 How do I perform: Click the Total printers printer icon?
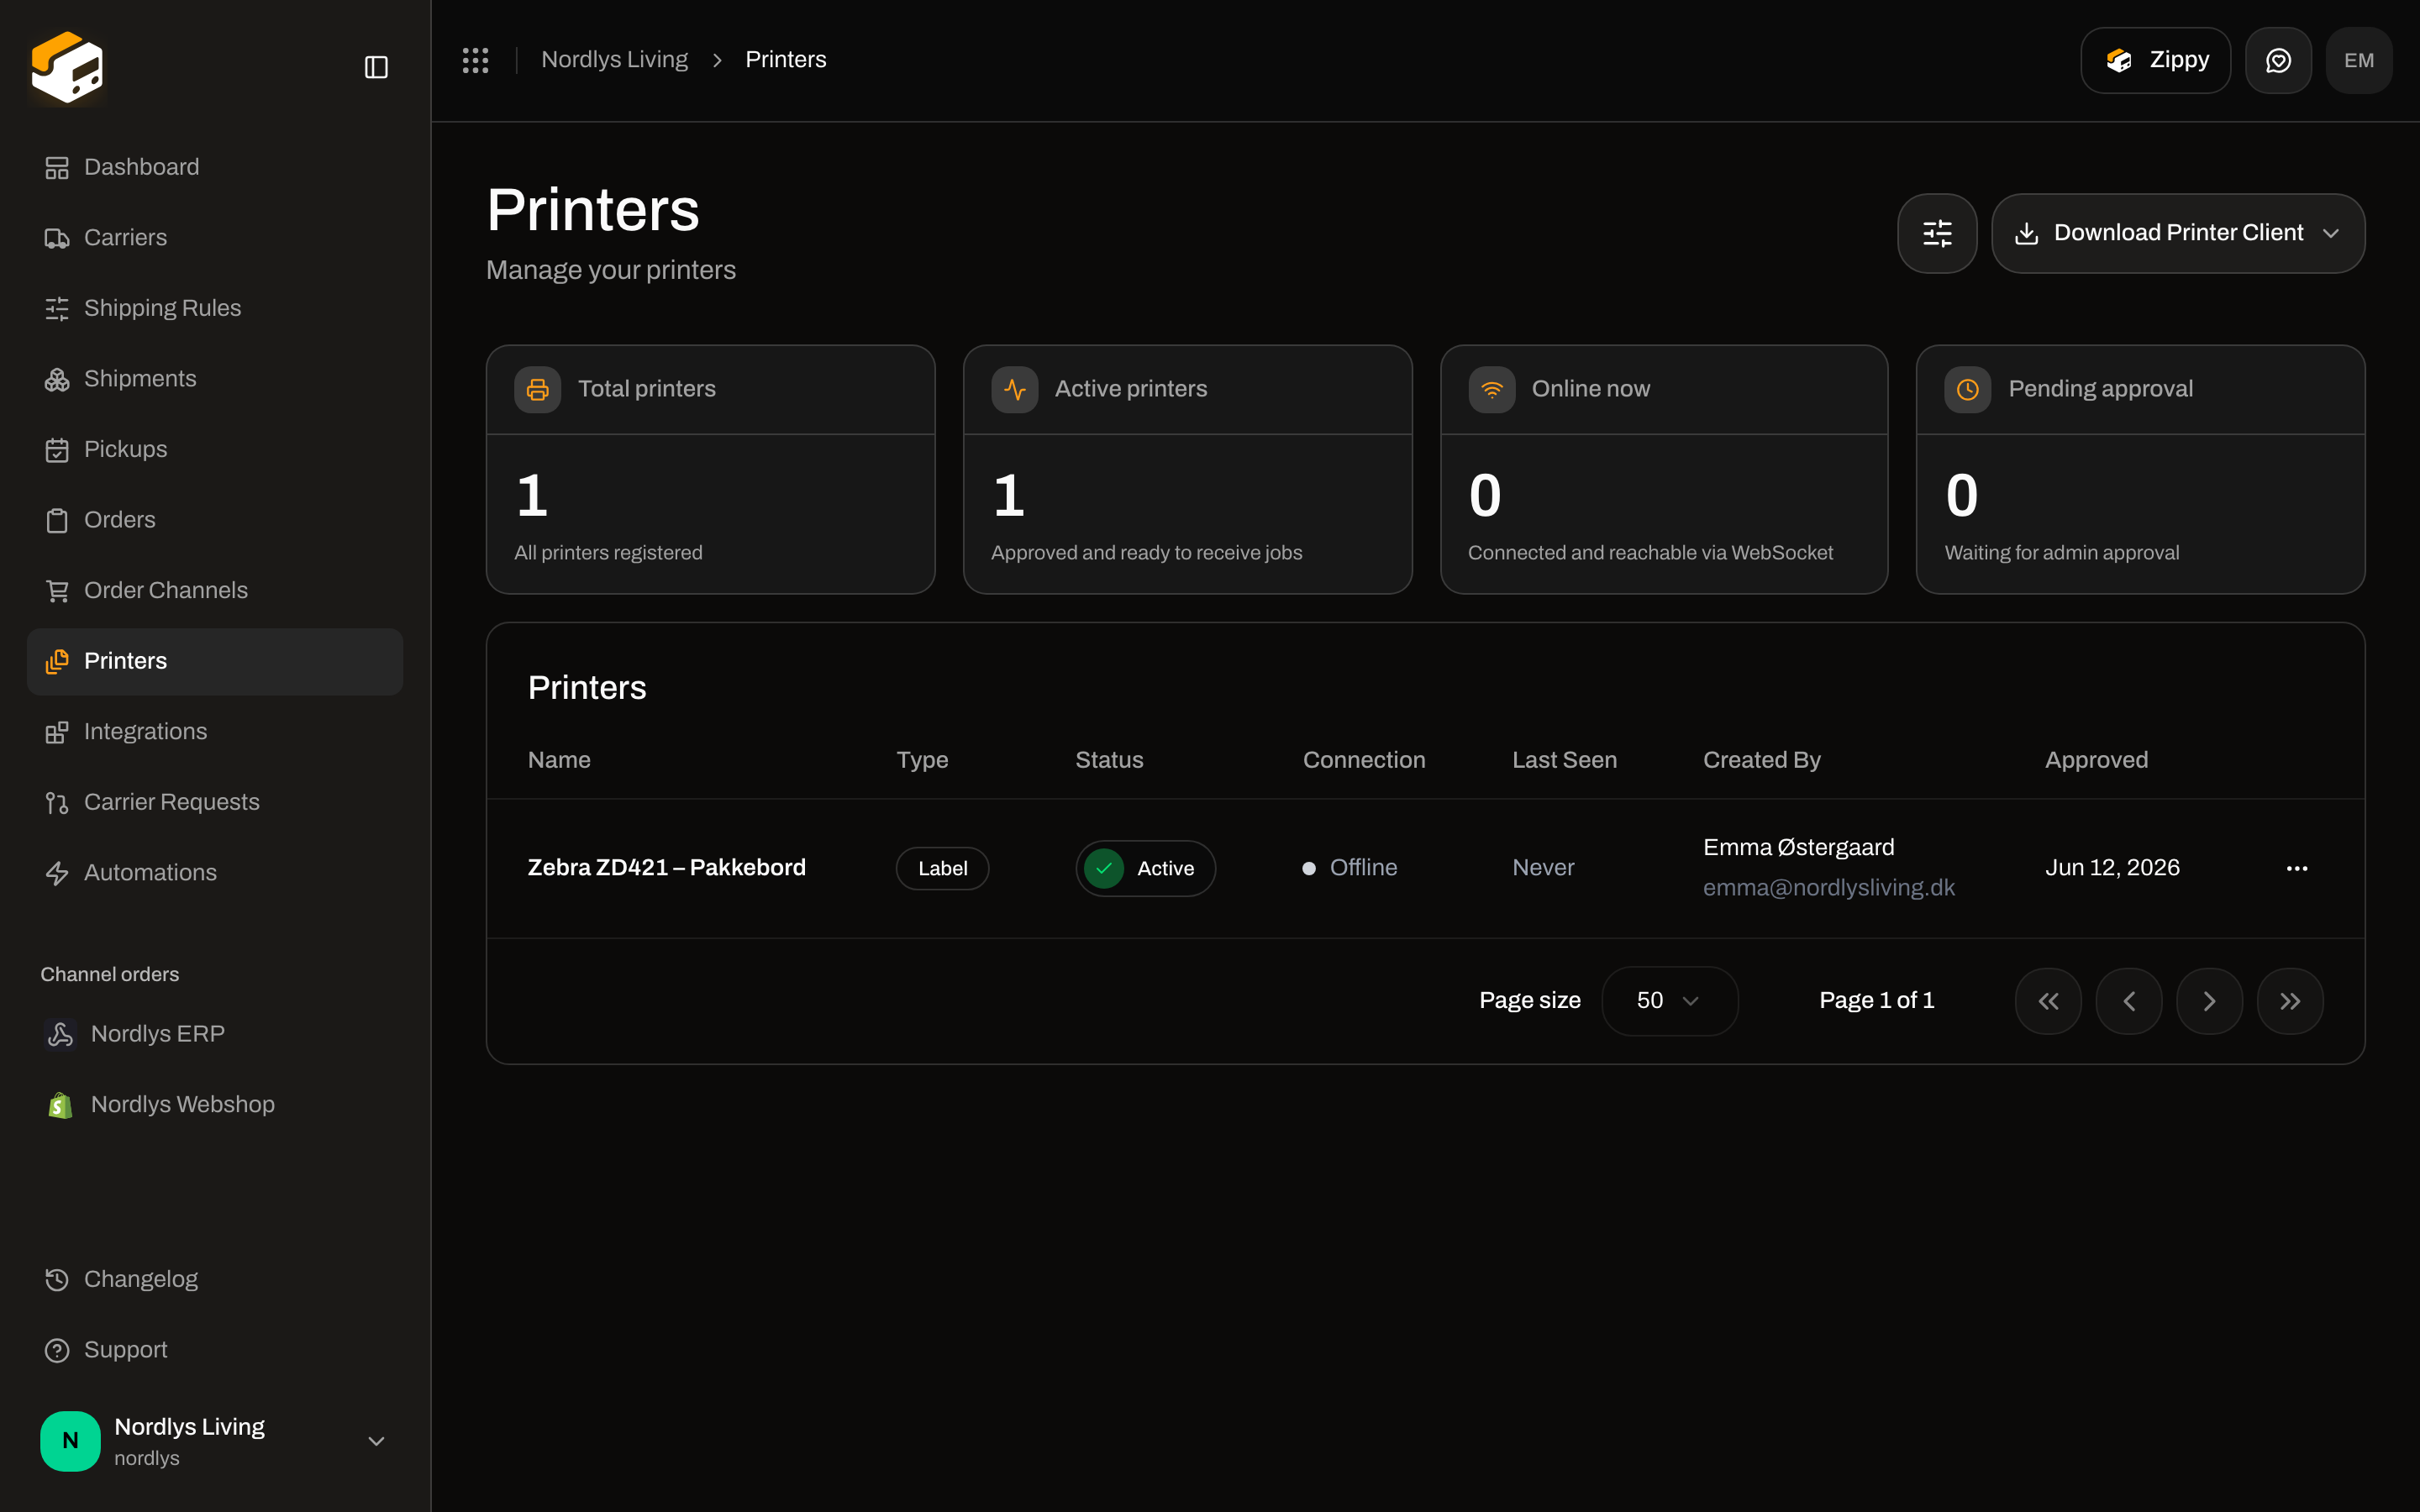point(538,389)
